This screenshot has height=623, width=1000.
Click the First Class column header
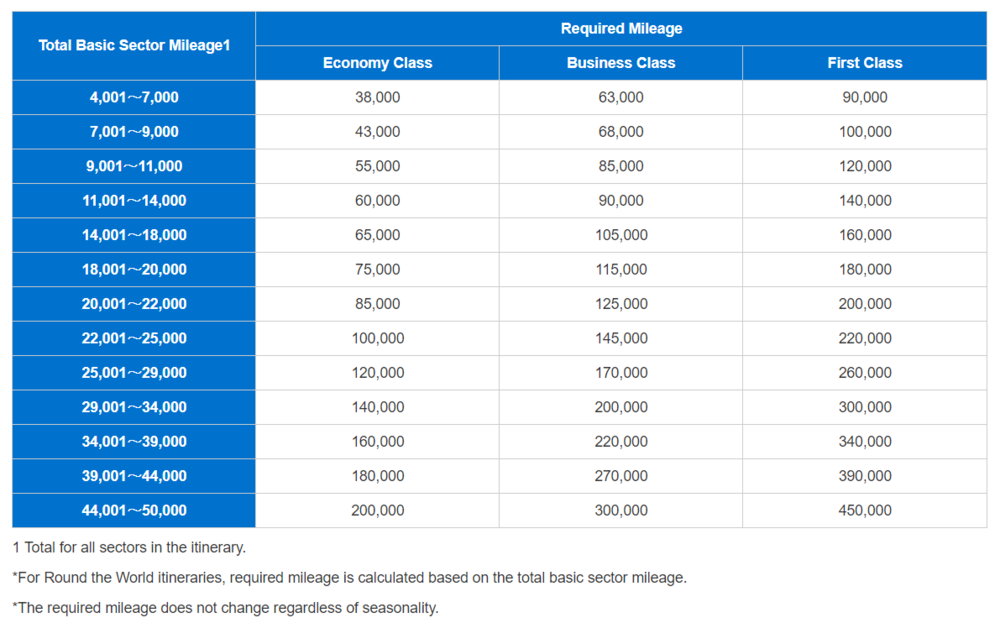(865, 63)
